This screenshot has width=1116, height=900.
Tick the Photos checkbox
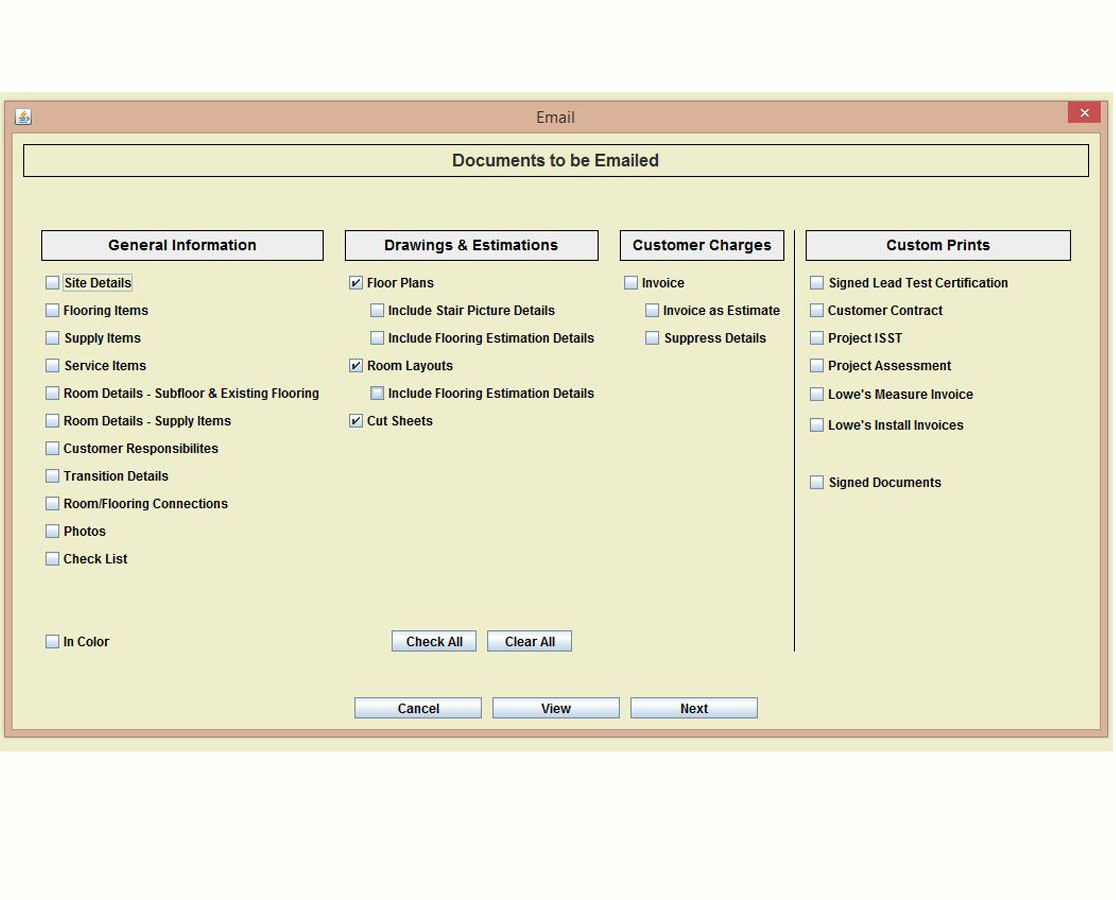tap(53, 532)
